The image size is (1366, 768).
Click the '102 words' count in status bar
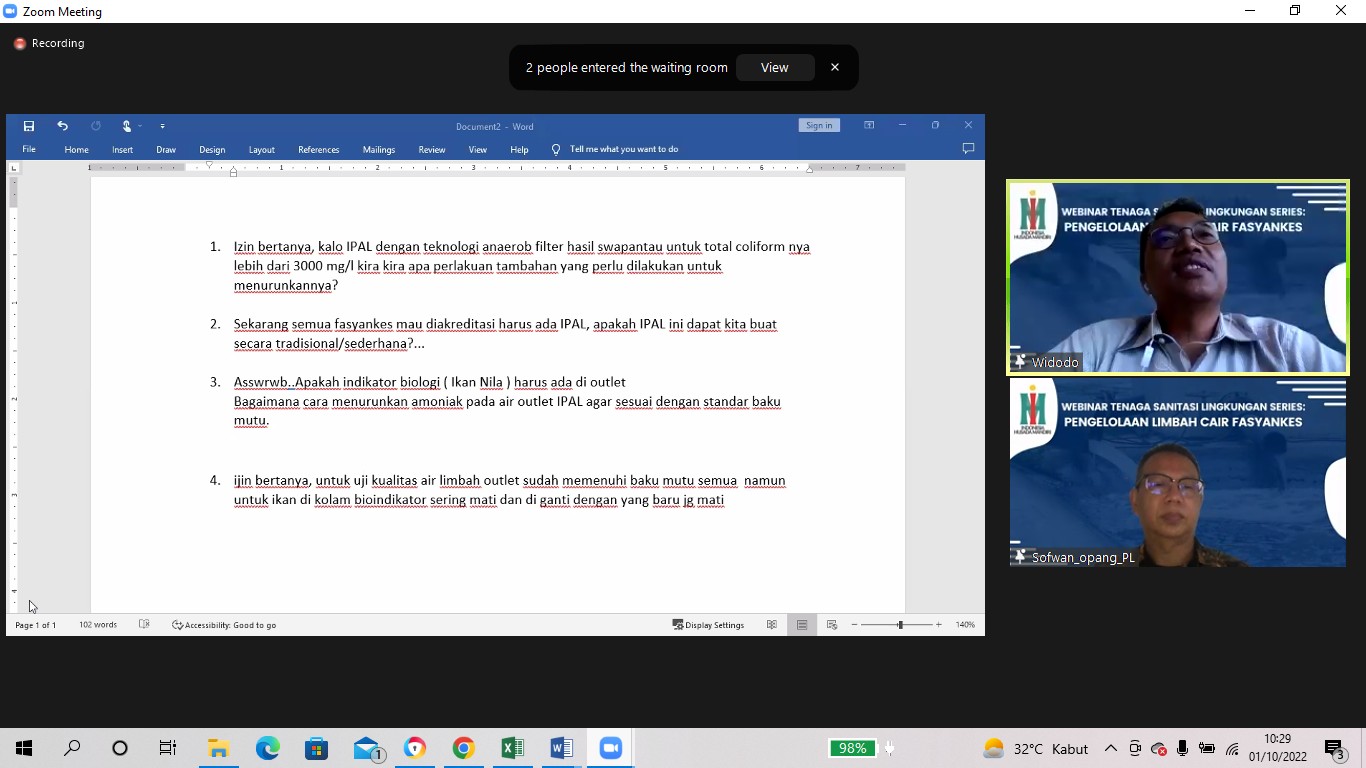click(98, 625)
